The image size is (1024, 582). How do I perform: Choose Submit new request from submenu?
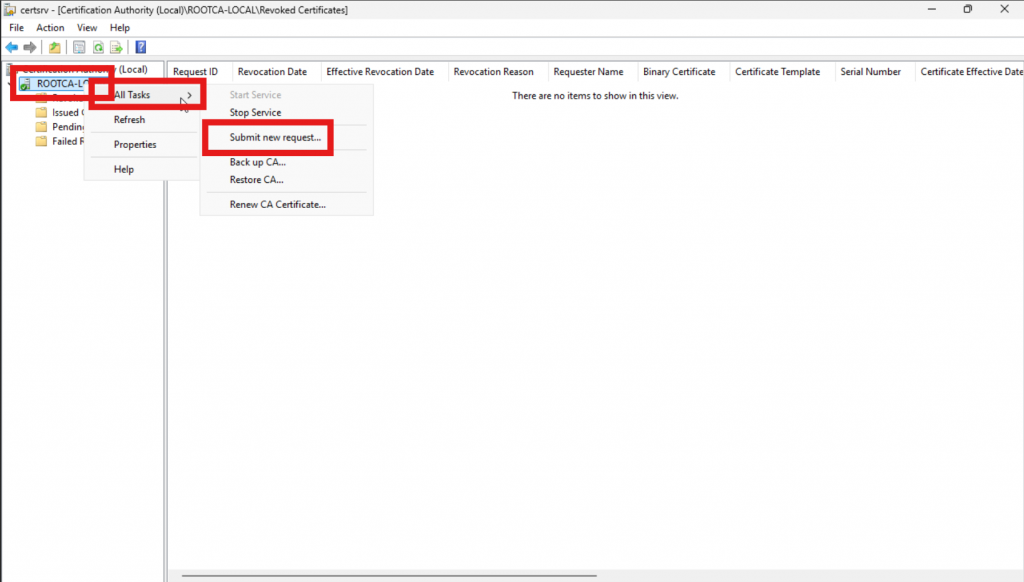pyautogui.click(x=275, y=137)
